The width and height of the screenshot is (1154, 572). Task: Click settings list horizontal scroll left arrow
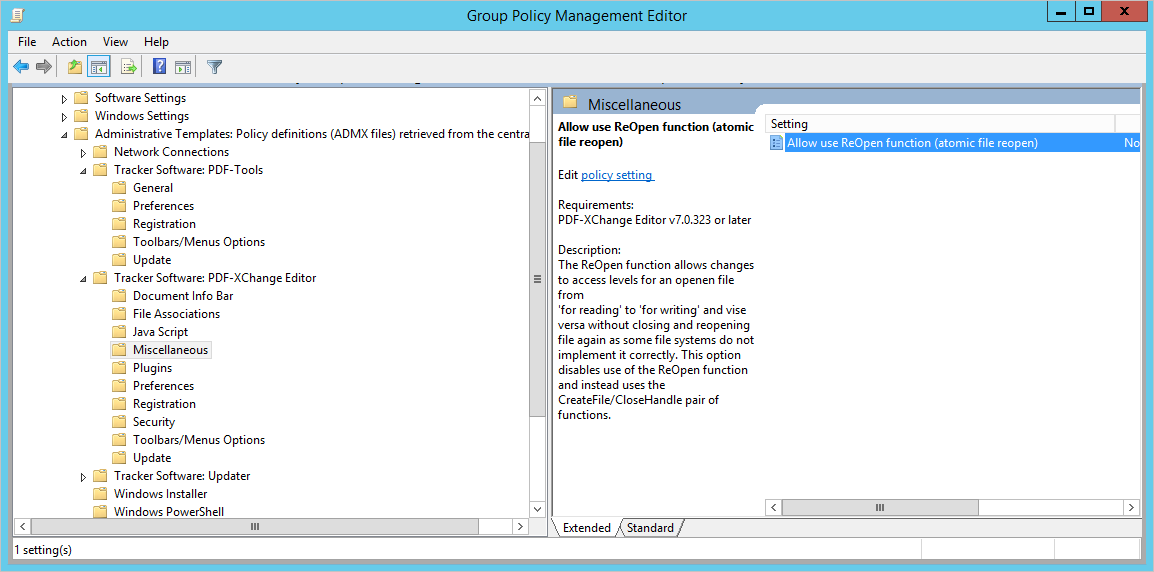point(774,507)
